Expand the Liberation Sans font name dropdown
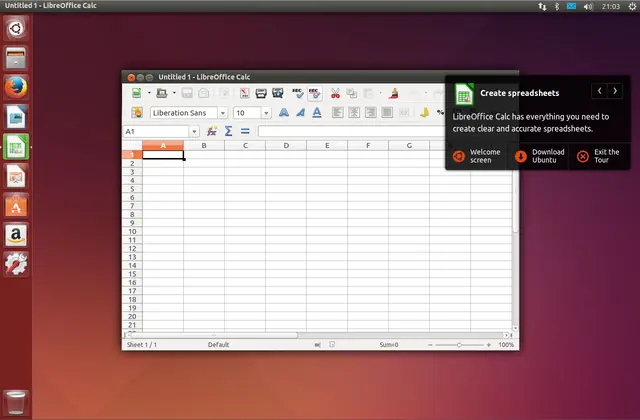 [x=222, y=113]
